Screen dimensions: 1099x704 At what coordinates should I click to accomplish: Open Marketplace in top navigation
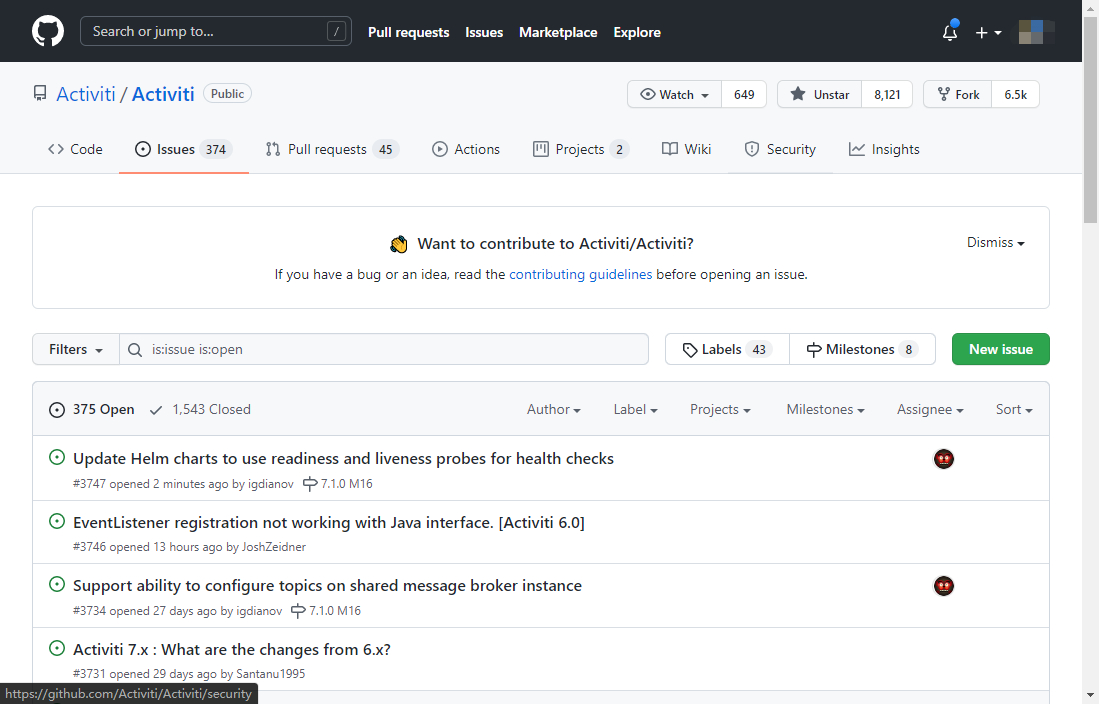click(x=558, y=32)
